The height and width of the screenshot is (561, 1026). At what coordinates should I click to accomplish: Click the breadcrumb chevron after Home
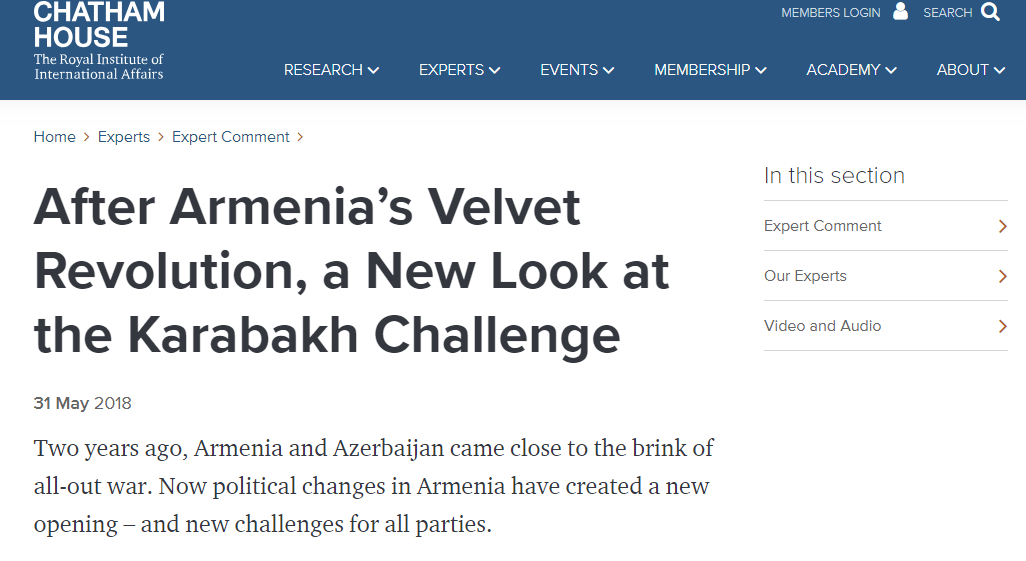point(86,137)
